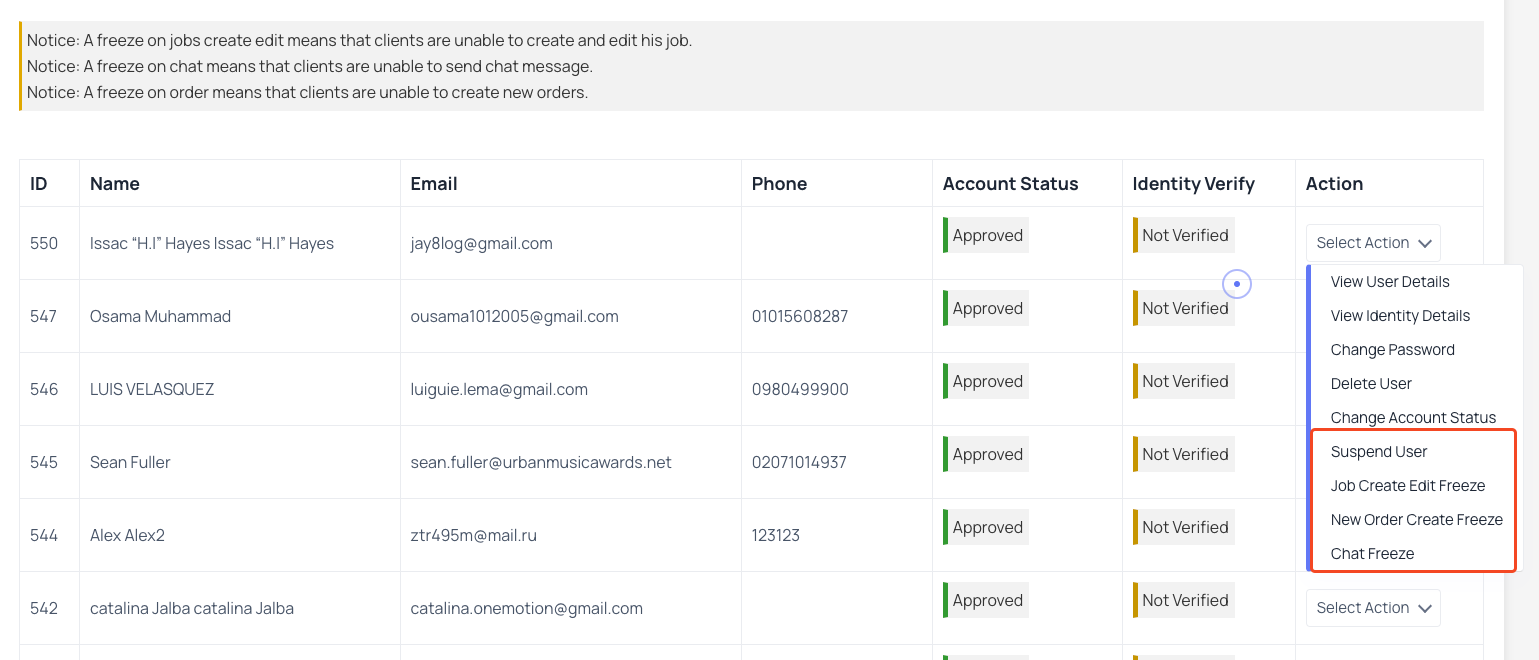Click the dropdown arrow on Issac Hayes' action button
The width and height of the screenshot is (1539, 660).
click(x=1427, y=242)
